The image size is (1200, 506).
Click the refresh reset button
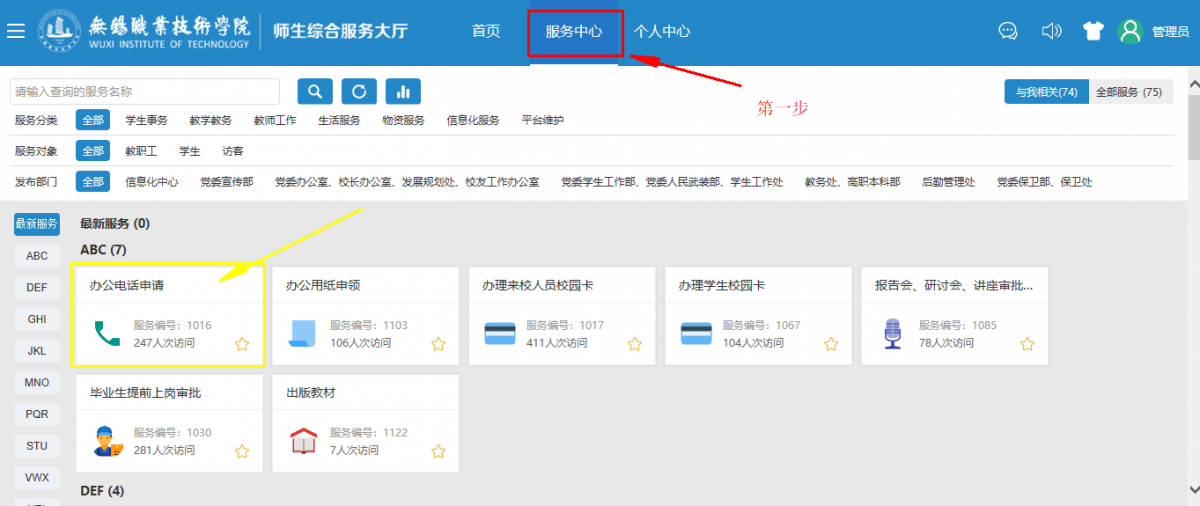[x=359, y=91]
